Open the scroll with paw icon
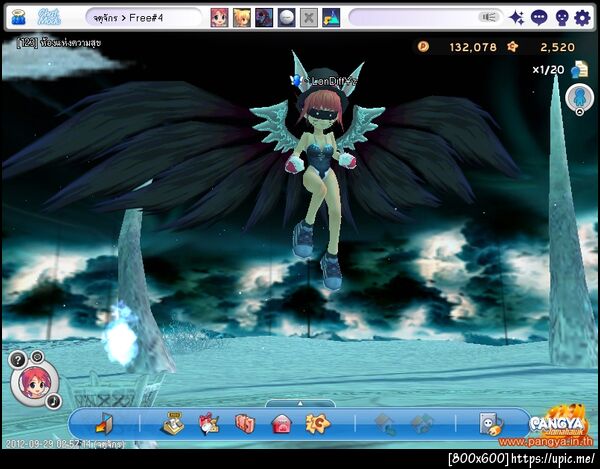The width and height of the screenshot is (600, 469). point(491,424)
